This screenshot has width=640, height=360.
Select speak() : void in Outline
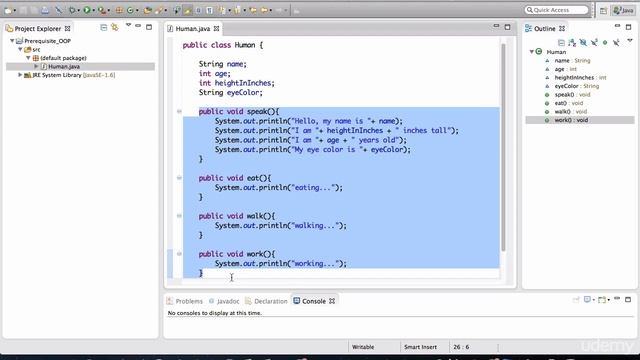coord(572,95)
